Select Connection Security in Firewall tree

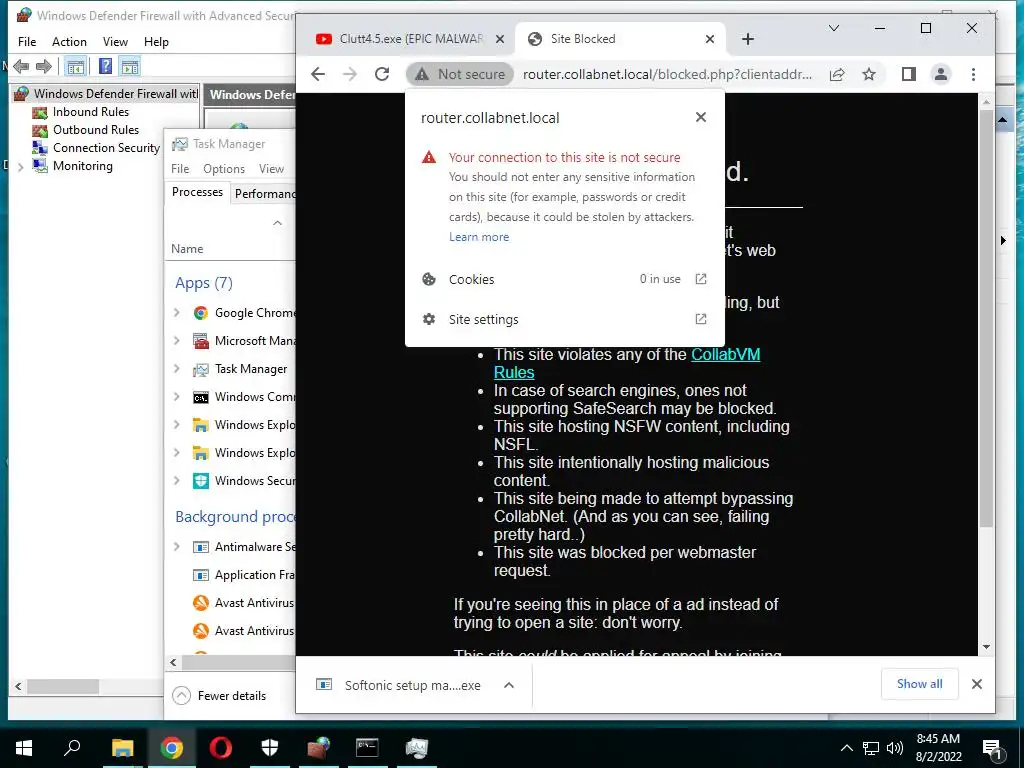pyautogui.click(x=106, y=148)
